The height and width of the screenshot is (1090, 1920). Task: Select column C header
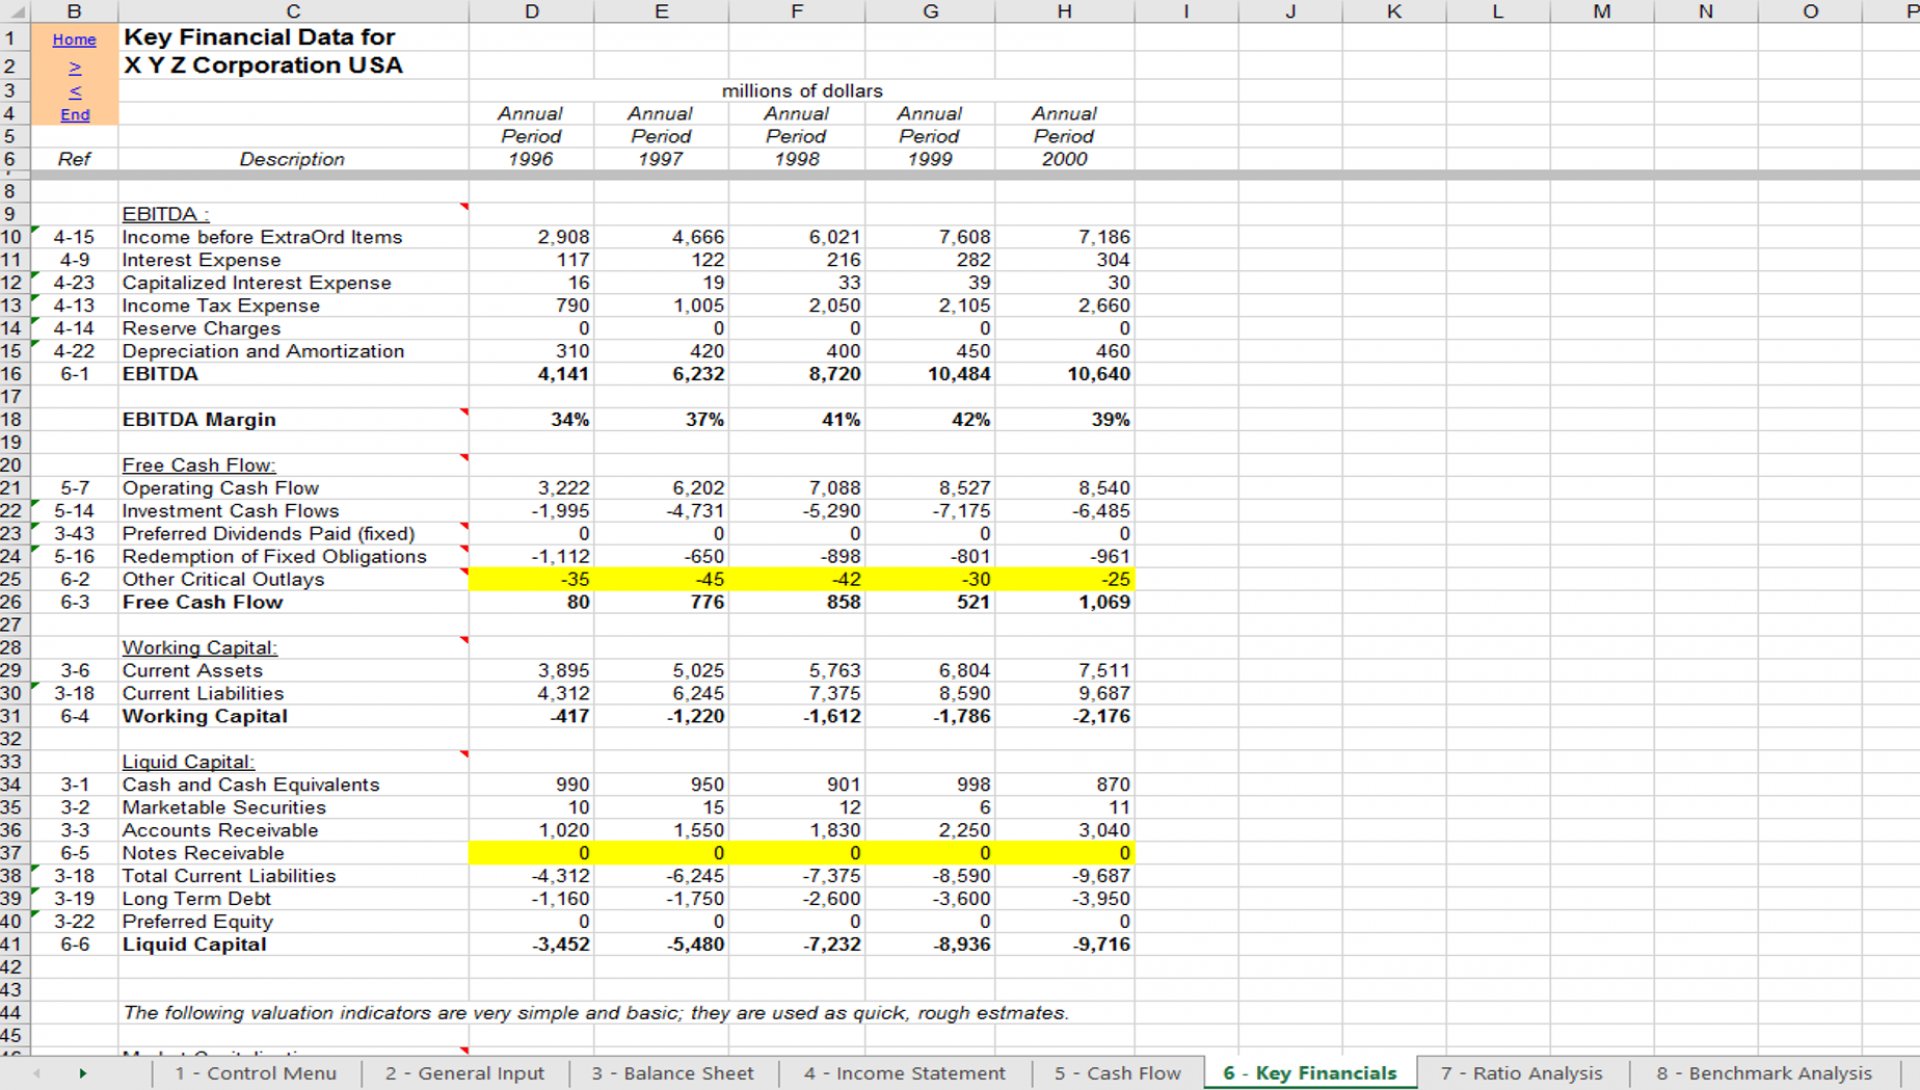[293, 11]
